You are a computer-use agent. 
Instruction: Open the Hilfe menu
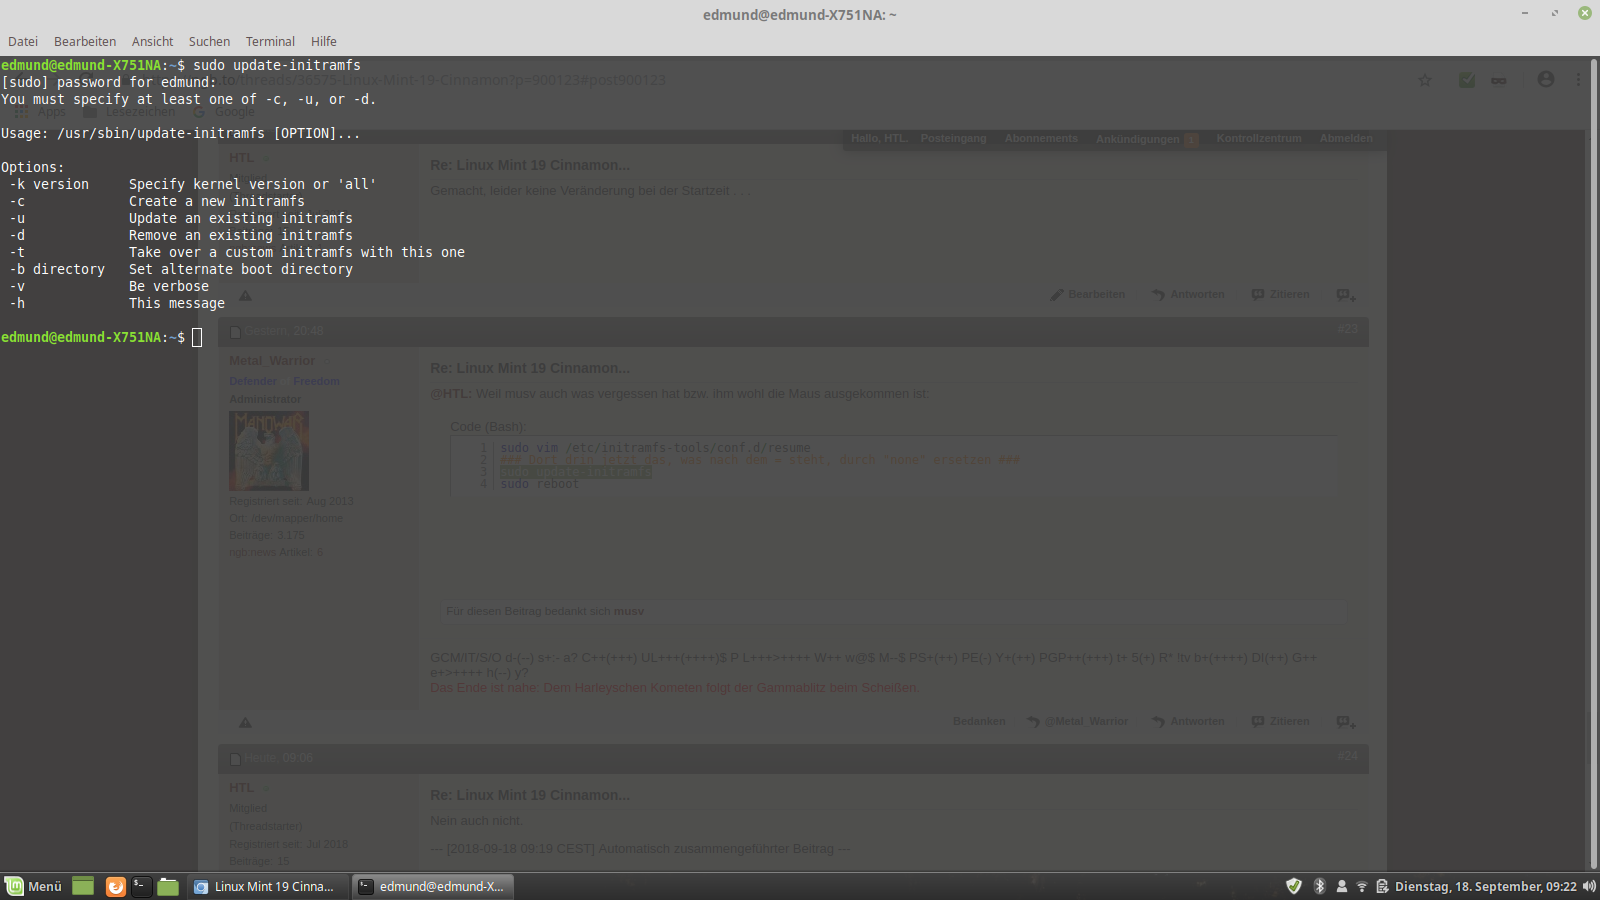(323, 42)
